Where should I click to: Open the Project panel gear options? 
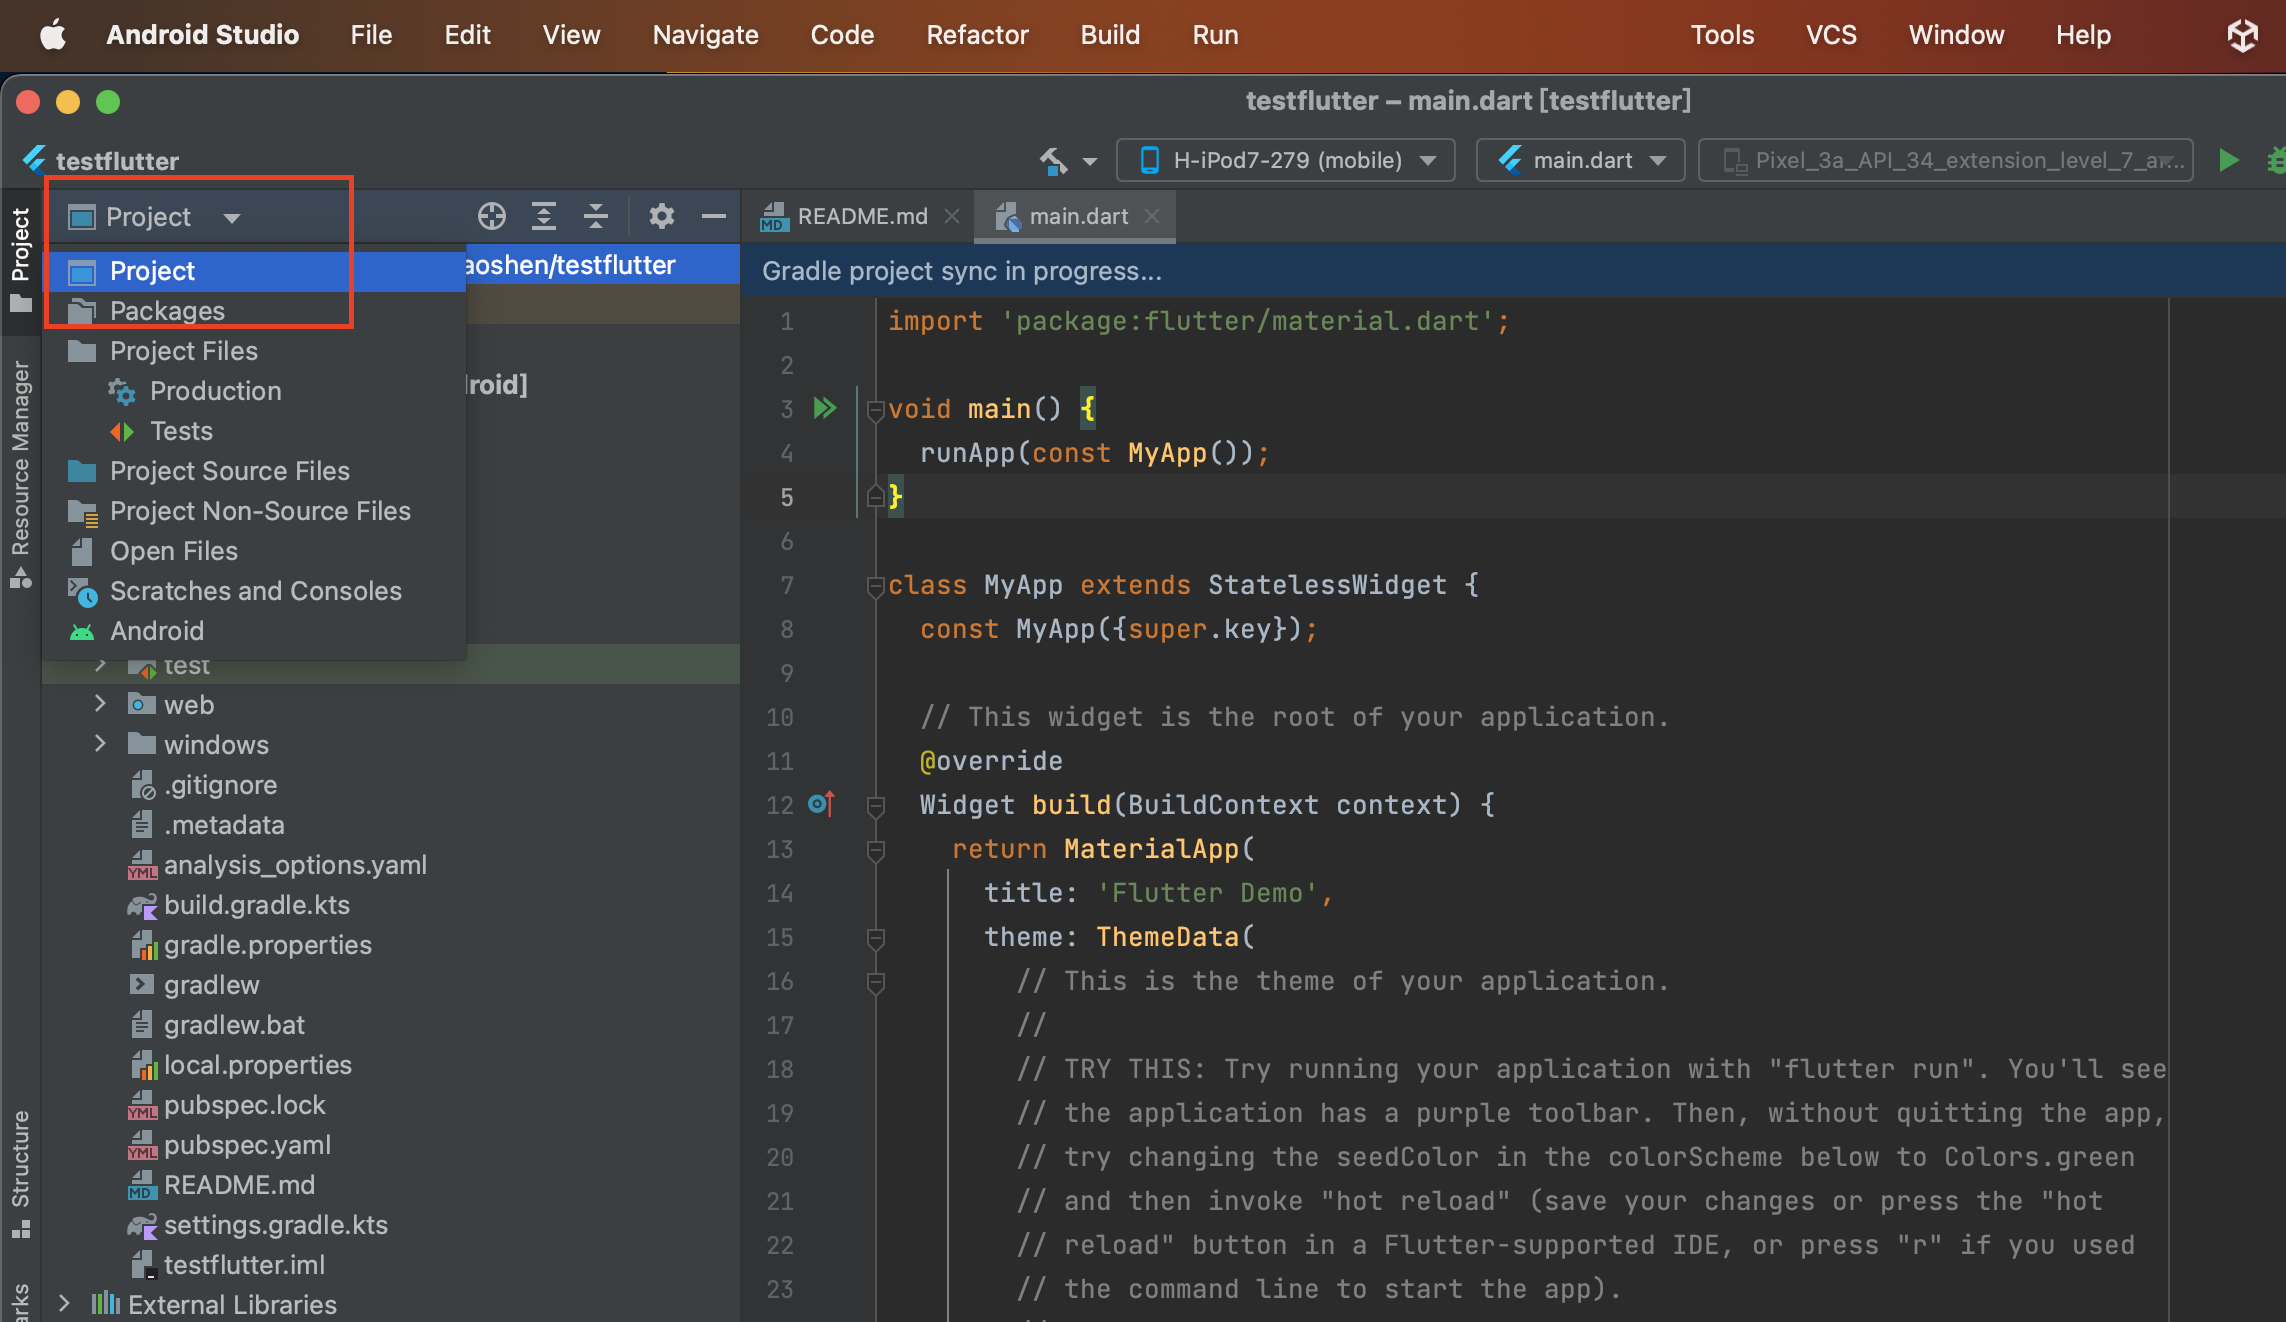click(661, 216)
